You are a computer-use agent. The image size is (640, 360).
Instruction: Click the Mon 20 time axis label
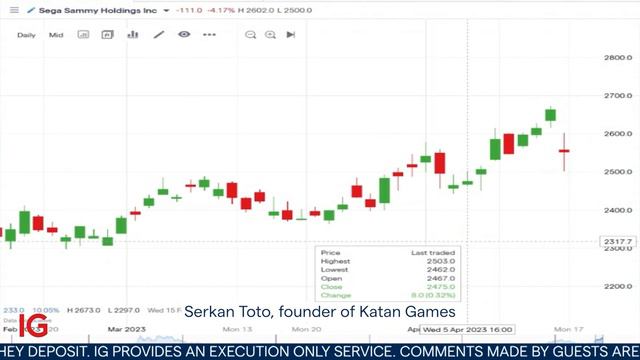307,329
